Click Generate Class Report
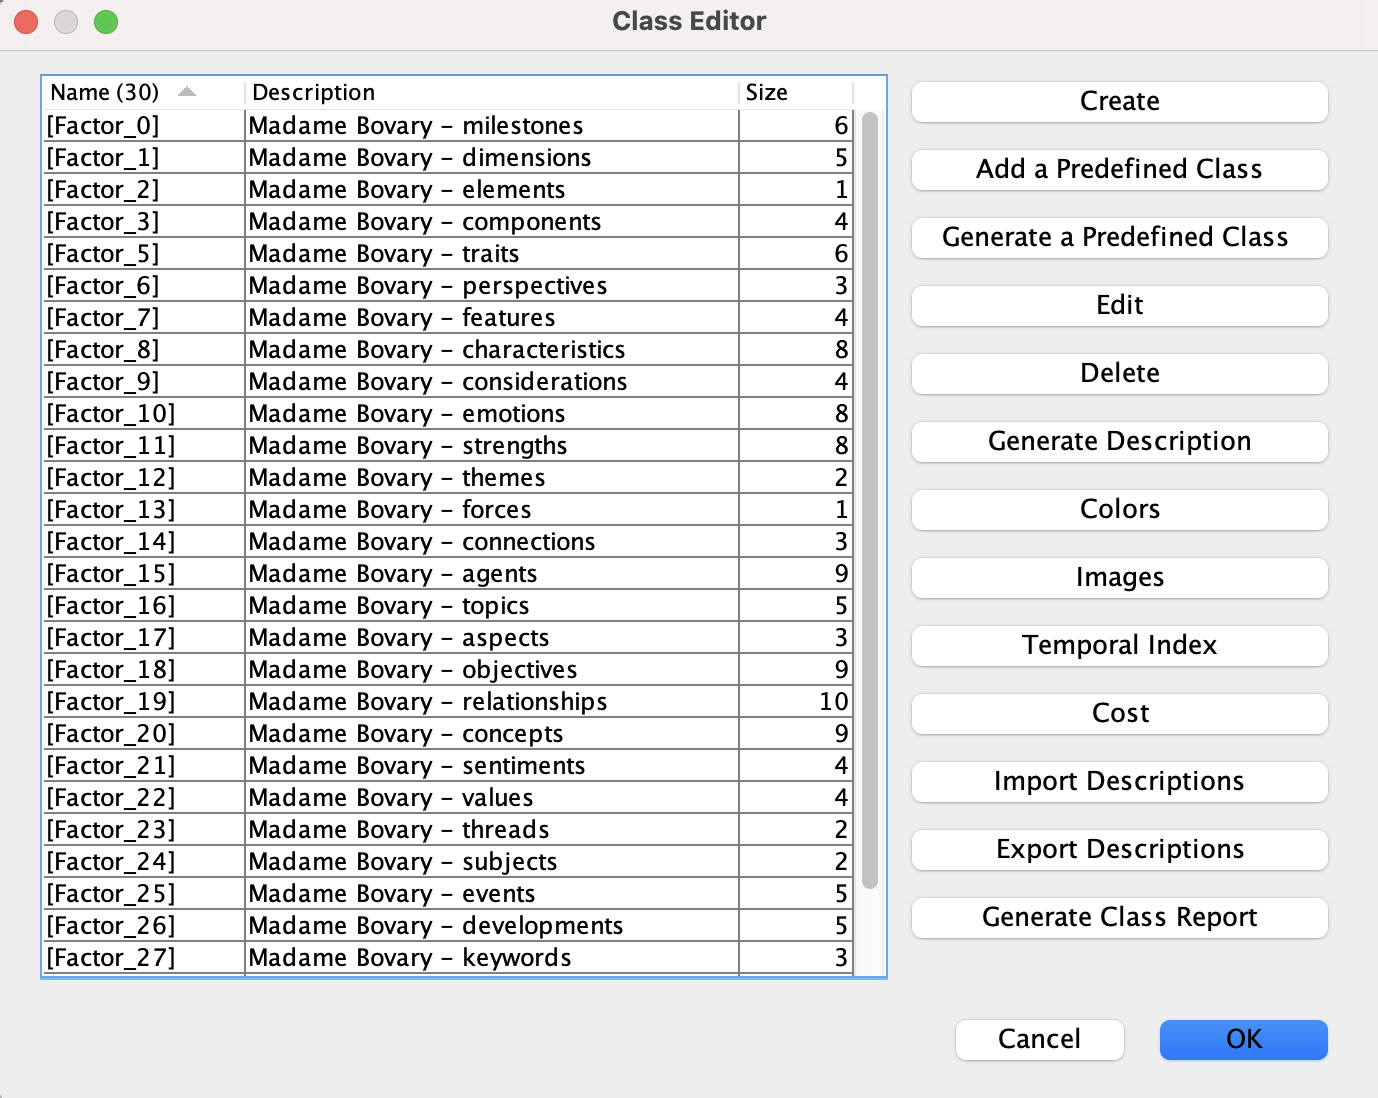This screenshot has height=1098, width=1378. (1120, 918)
